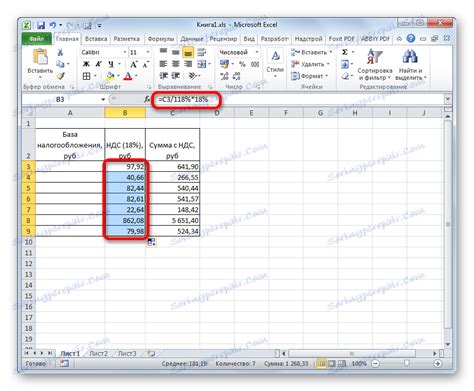Screen dimensions: 474x391
Task: Save the workbook with the floppy icon
Action: point(41,25)
